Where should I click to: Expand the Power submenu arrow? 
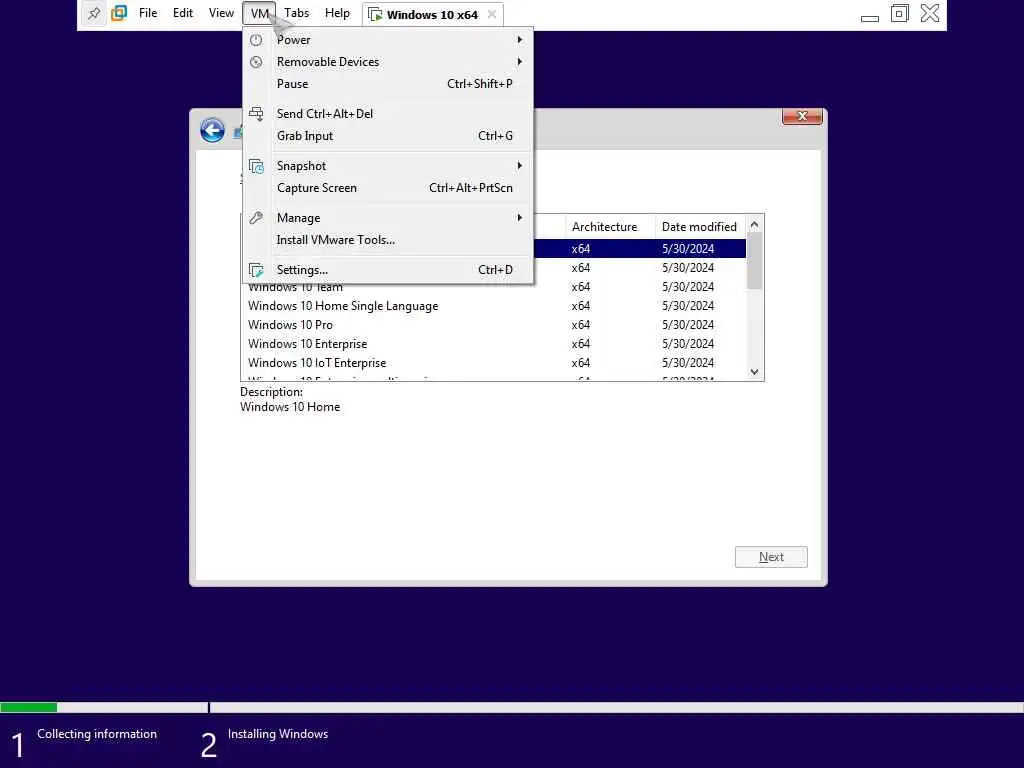520,40
